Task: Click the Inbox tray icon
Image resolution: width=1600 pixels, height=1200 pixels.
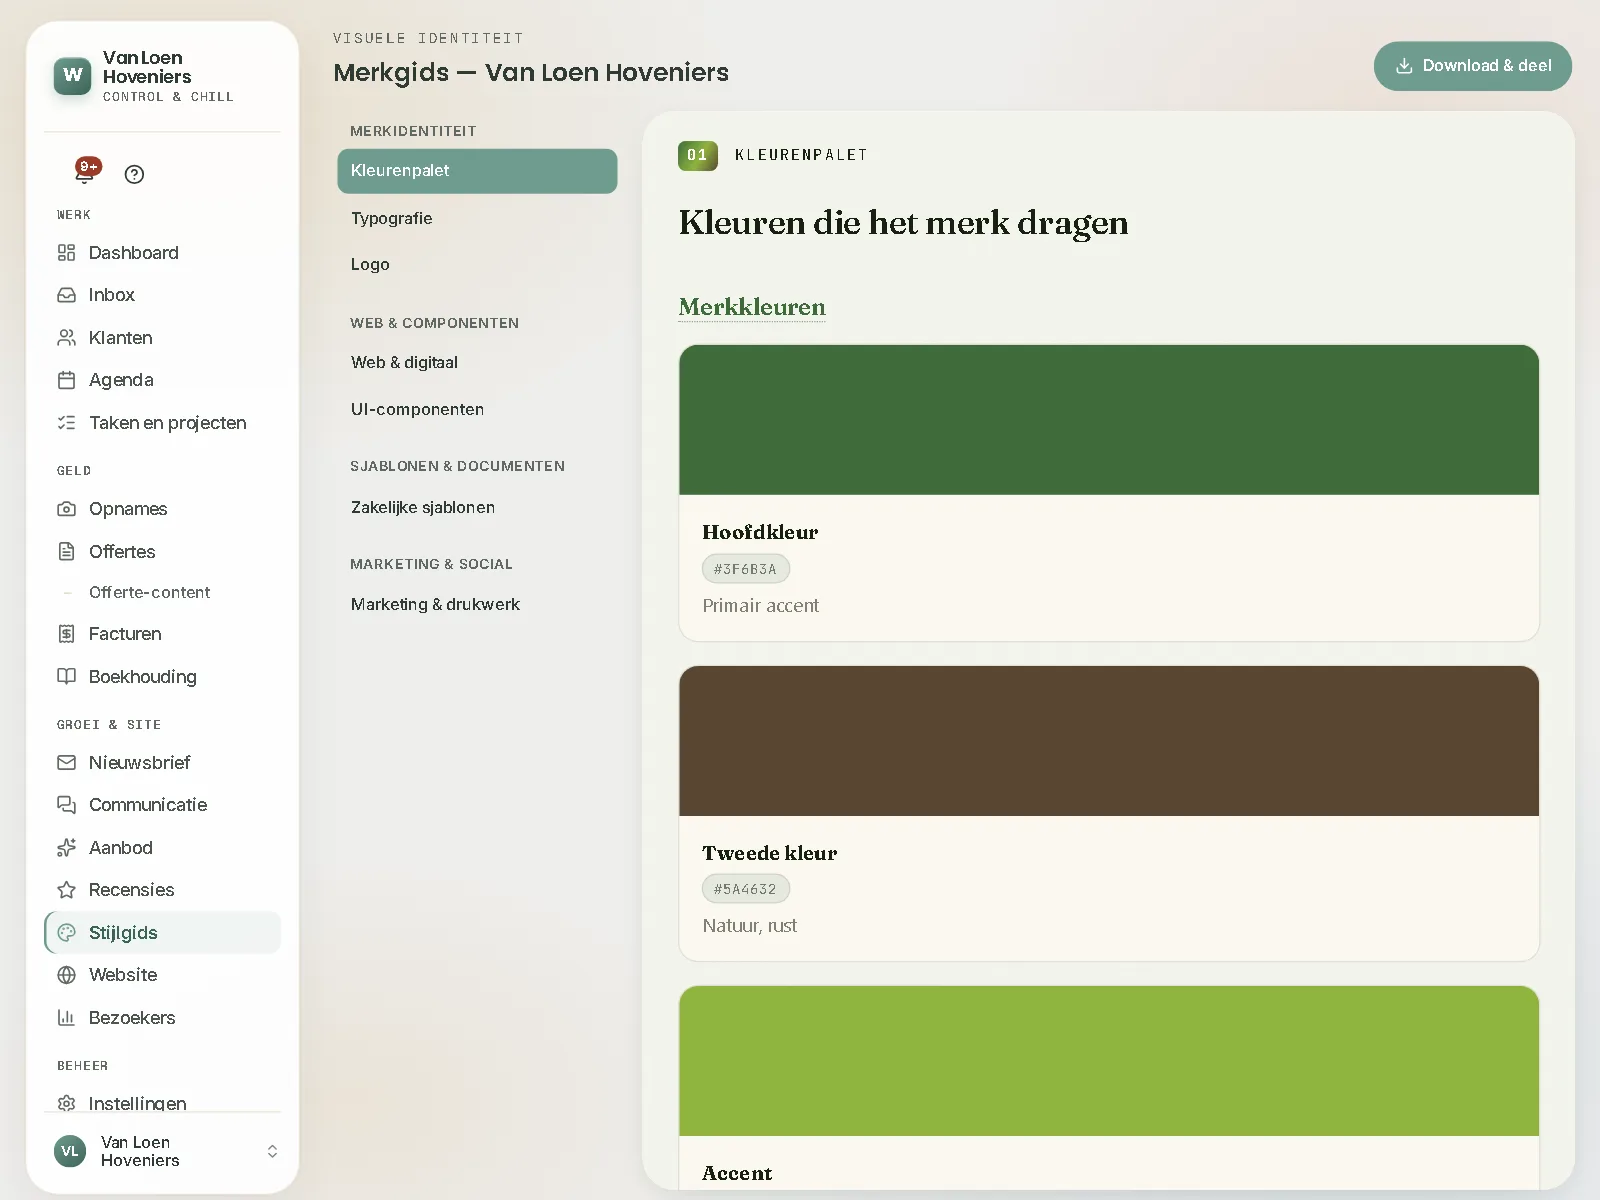Action: click(x=66, y=295)
